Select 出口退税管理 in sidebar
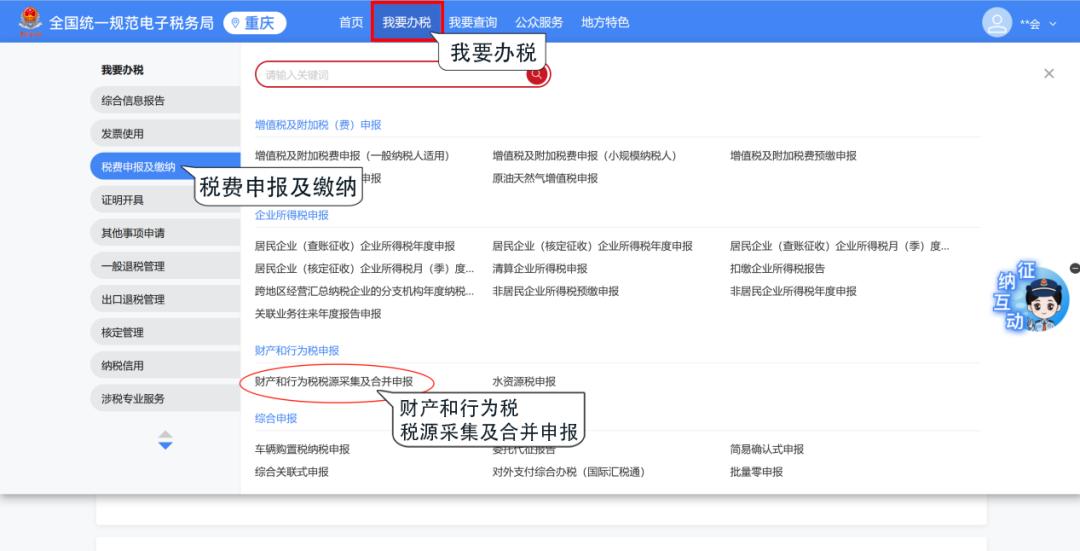Screen dimensions: 1080x551 [165, 299]
